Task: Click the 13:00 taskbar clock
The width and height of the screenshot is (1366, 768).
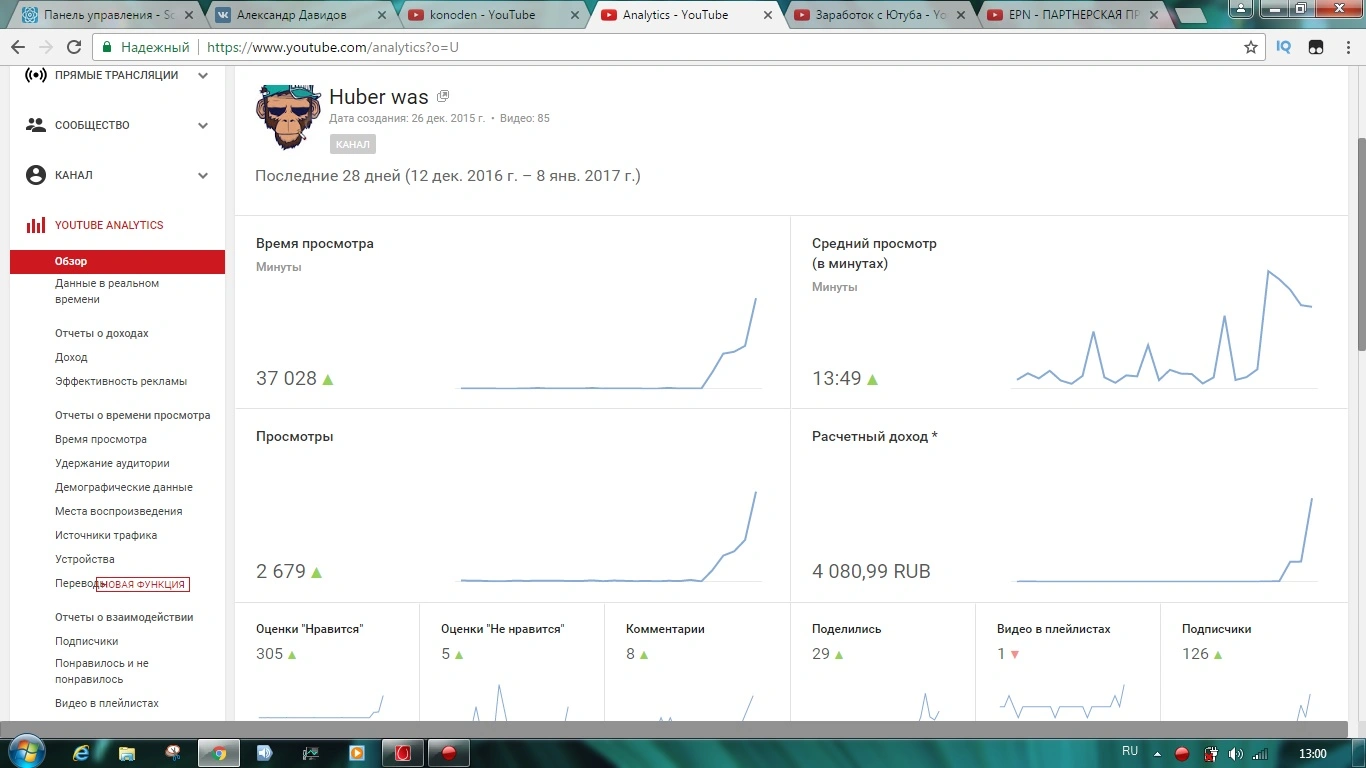Action: [x=1312, y=753]
